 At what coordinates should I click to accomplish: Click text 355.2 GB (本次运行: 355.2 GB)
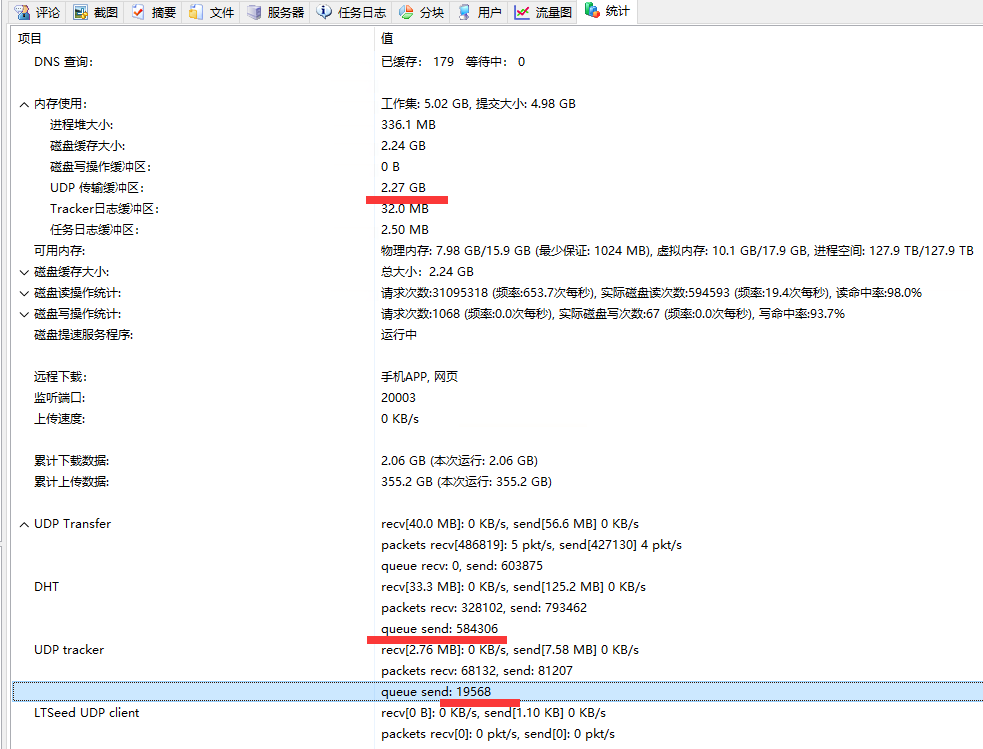pyautogui.click(x=466, y=481)
